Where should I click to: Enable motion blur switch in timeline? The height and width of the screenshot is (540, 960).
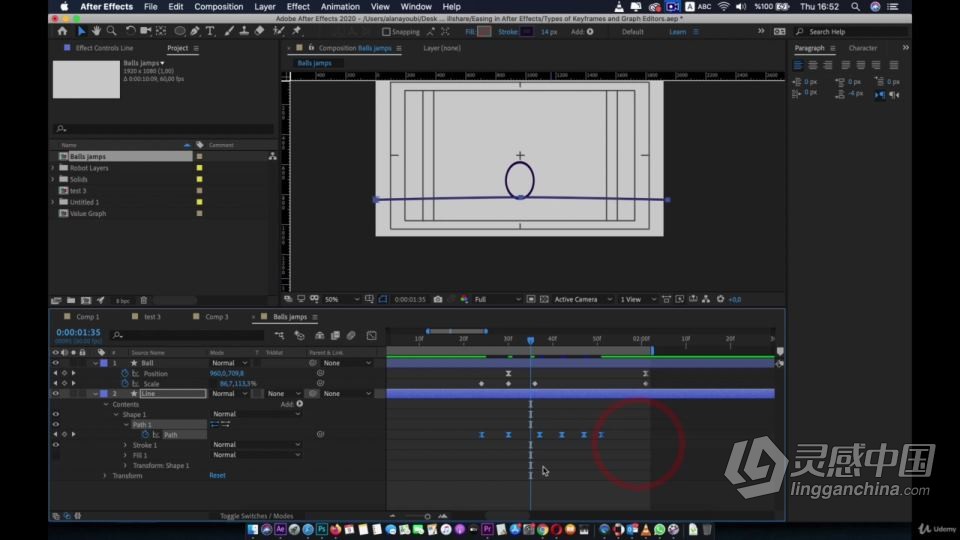tap(351, 336)
